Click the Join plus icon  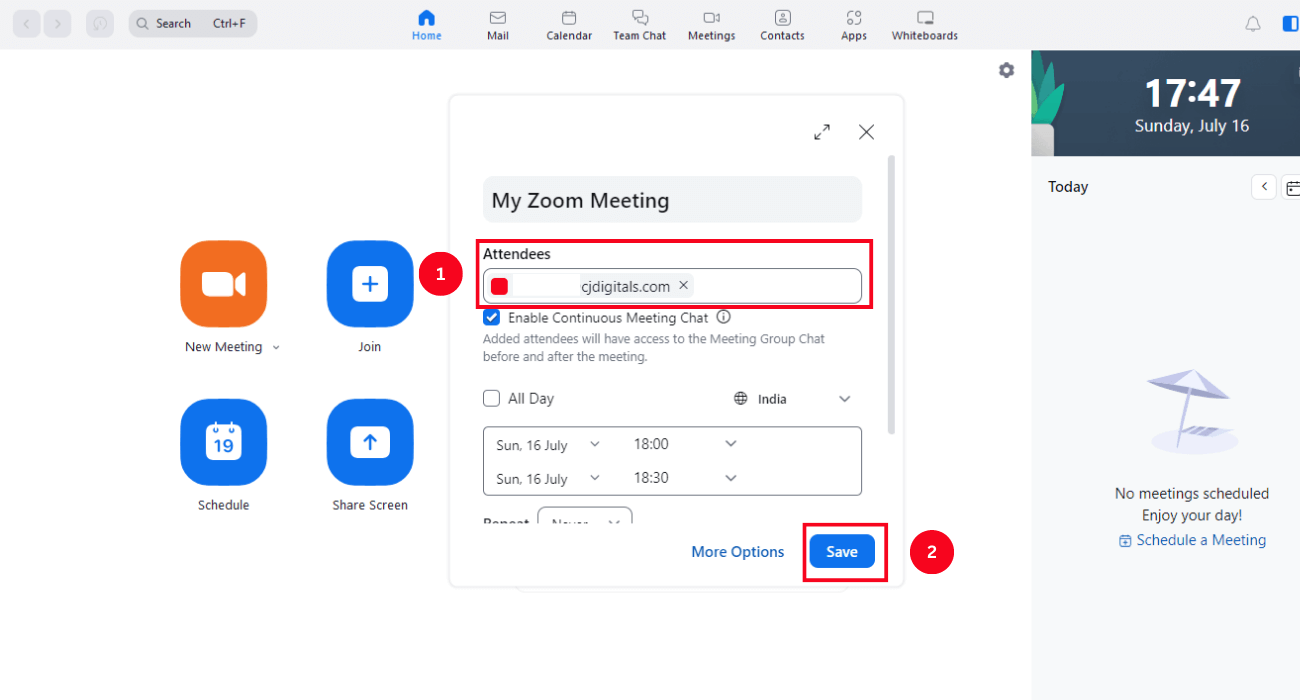[x=370, y=284]
